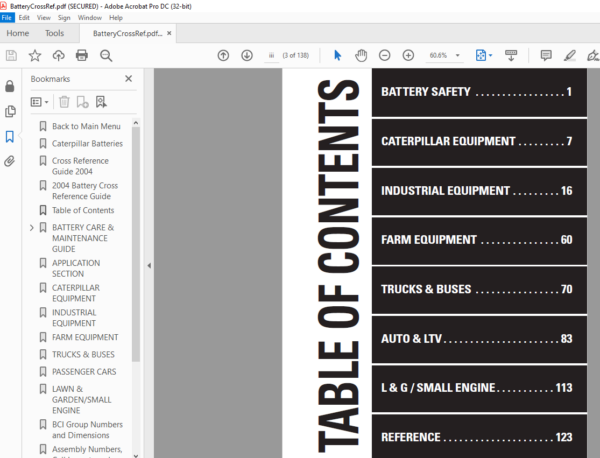This screenshot has width=600, height=458.
Task: Expand BATTERY CARE & MAINTENANCE GUIDE bookmark
Action: (x=32, y=228)
